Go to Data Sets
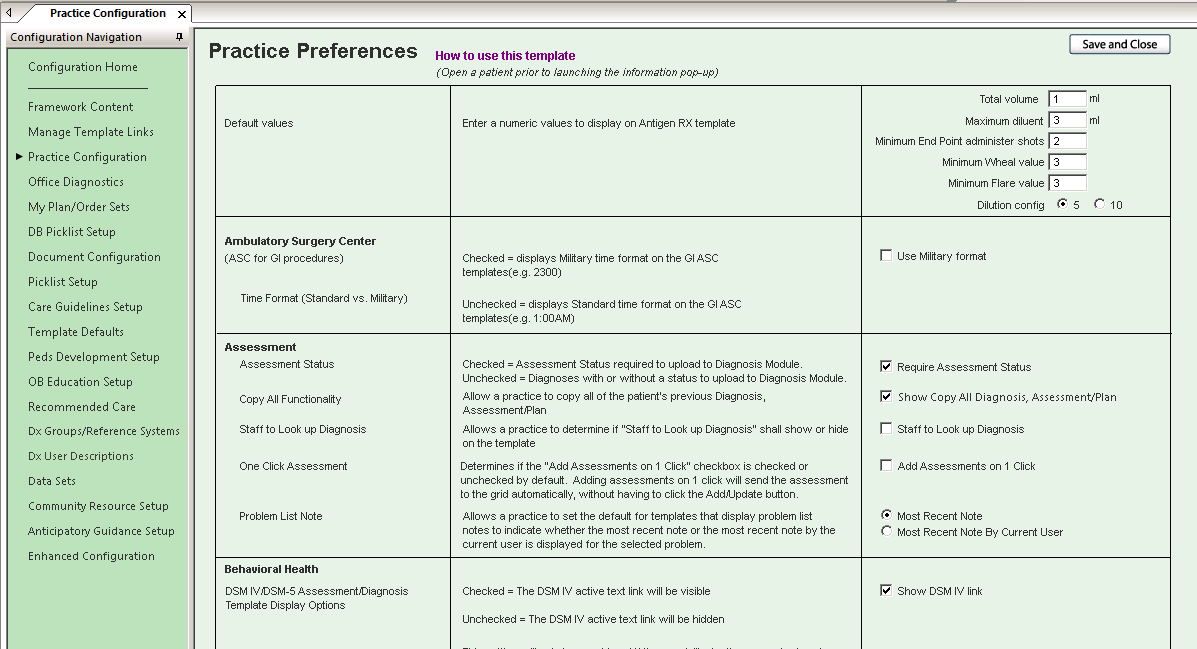 click(52, 481)
